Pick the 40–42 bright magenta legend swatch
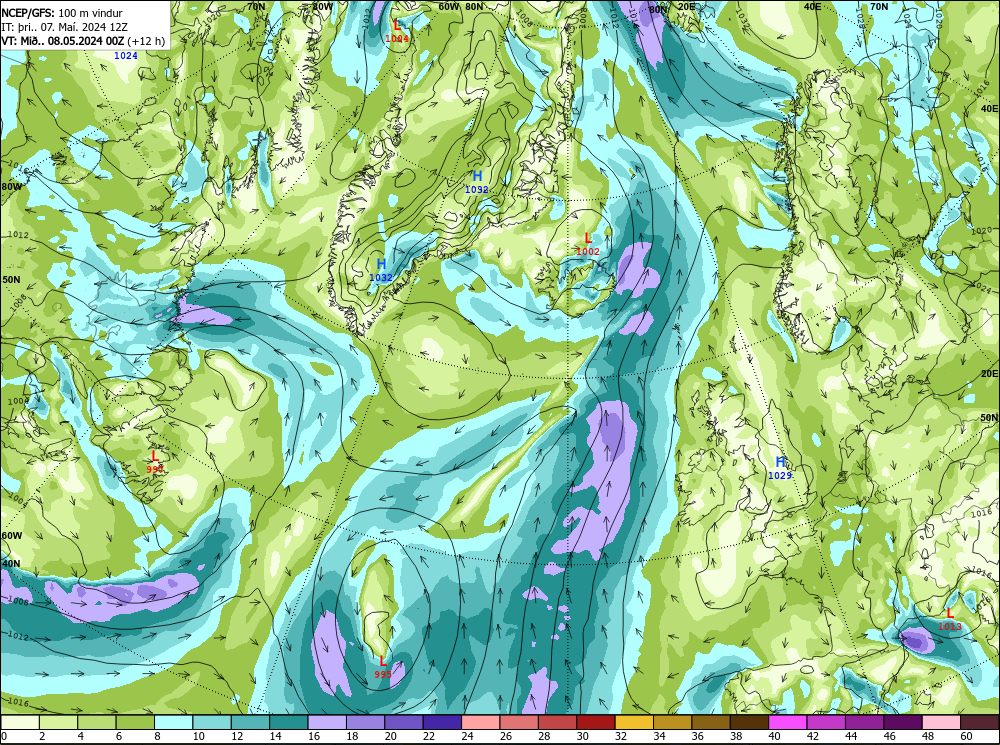The image size is (1000, 745). (788, 722)
